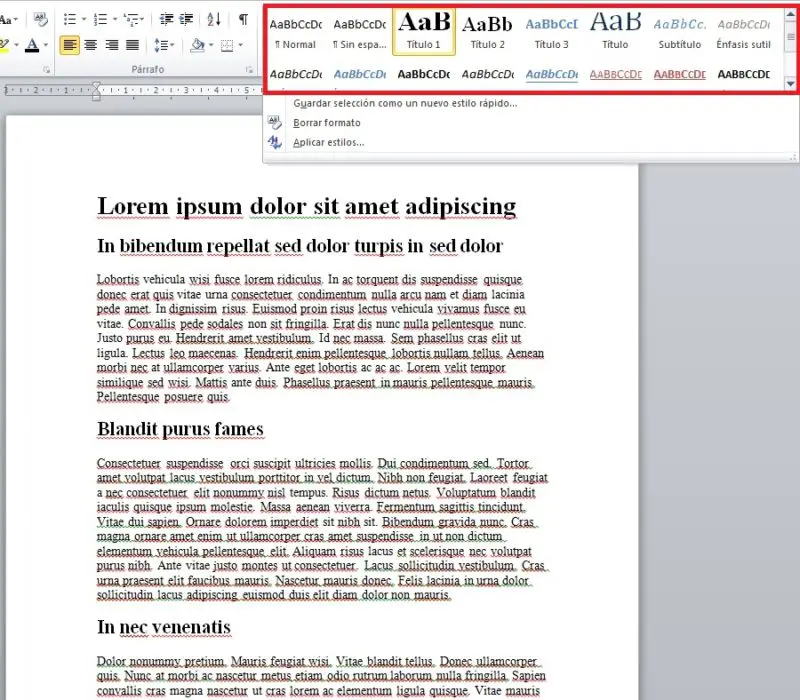The height and width of the screenshot is (700, 800).
Task: Apply the blue italic style in second gallery row
Action: point(360,74)
